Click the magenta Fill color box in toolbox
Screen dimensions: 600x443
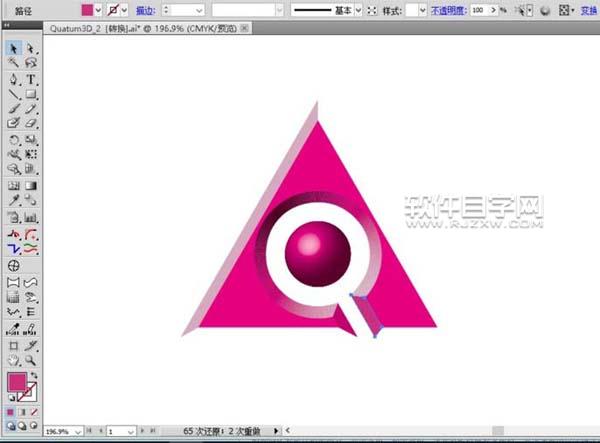(x=16, y=382)
